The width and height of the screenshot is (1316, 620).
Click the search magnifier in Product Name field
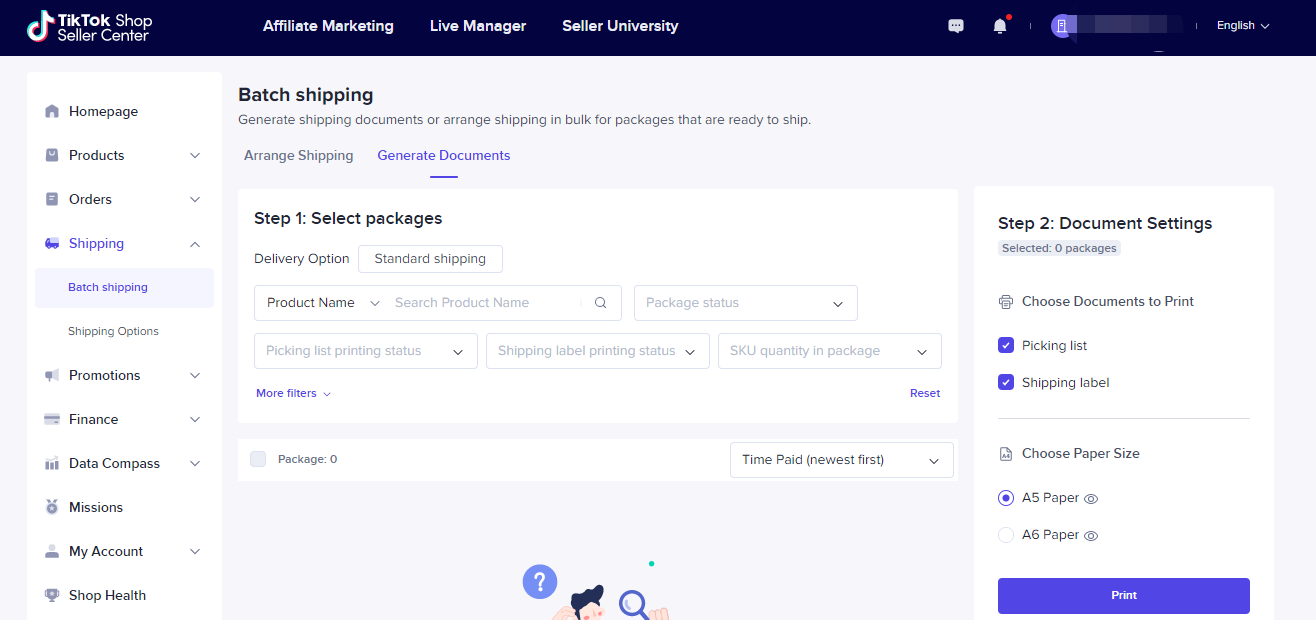[x=601, y=303]
